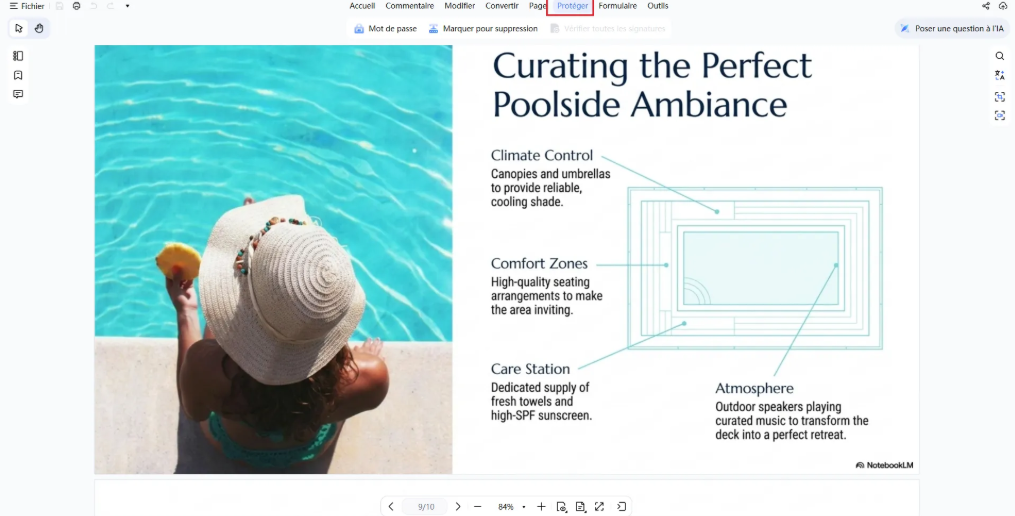Expand the quick access toolbar dropdown arrow
Viewport: 1015px width, 516px height.
pos(128,6)
